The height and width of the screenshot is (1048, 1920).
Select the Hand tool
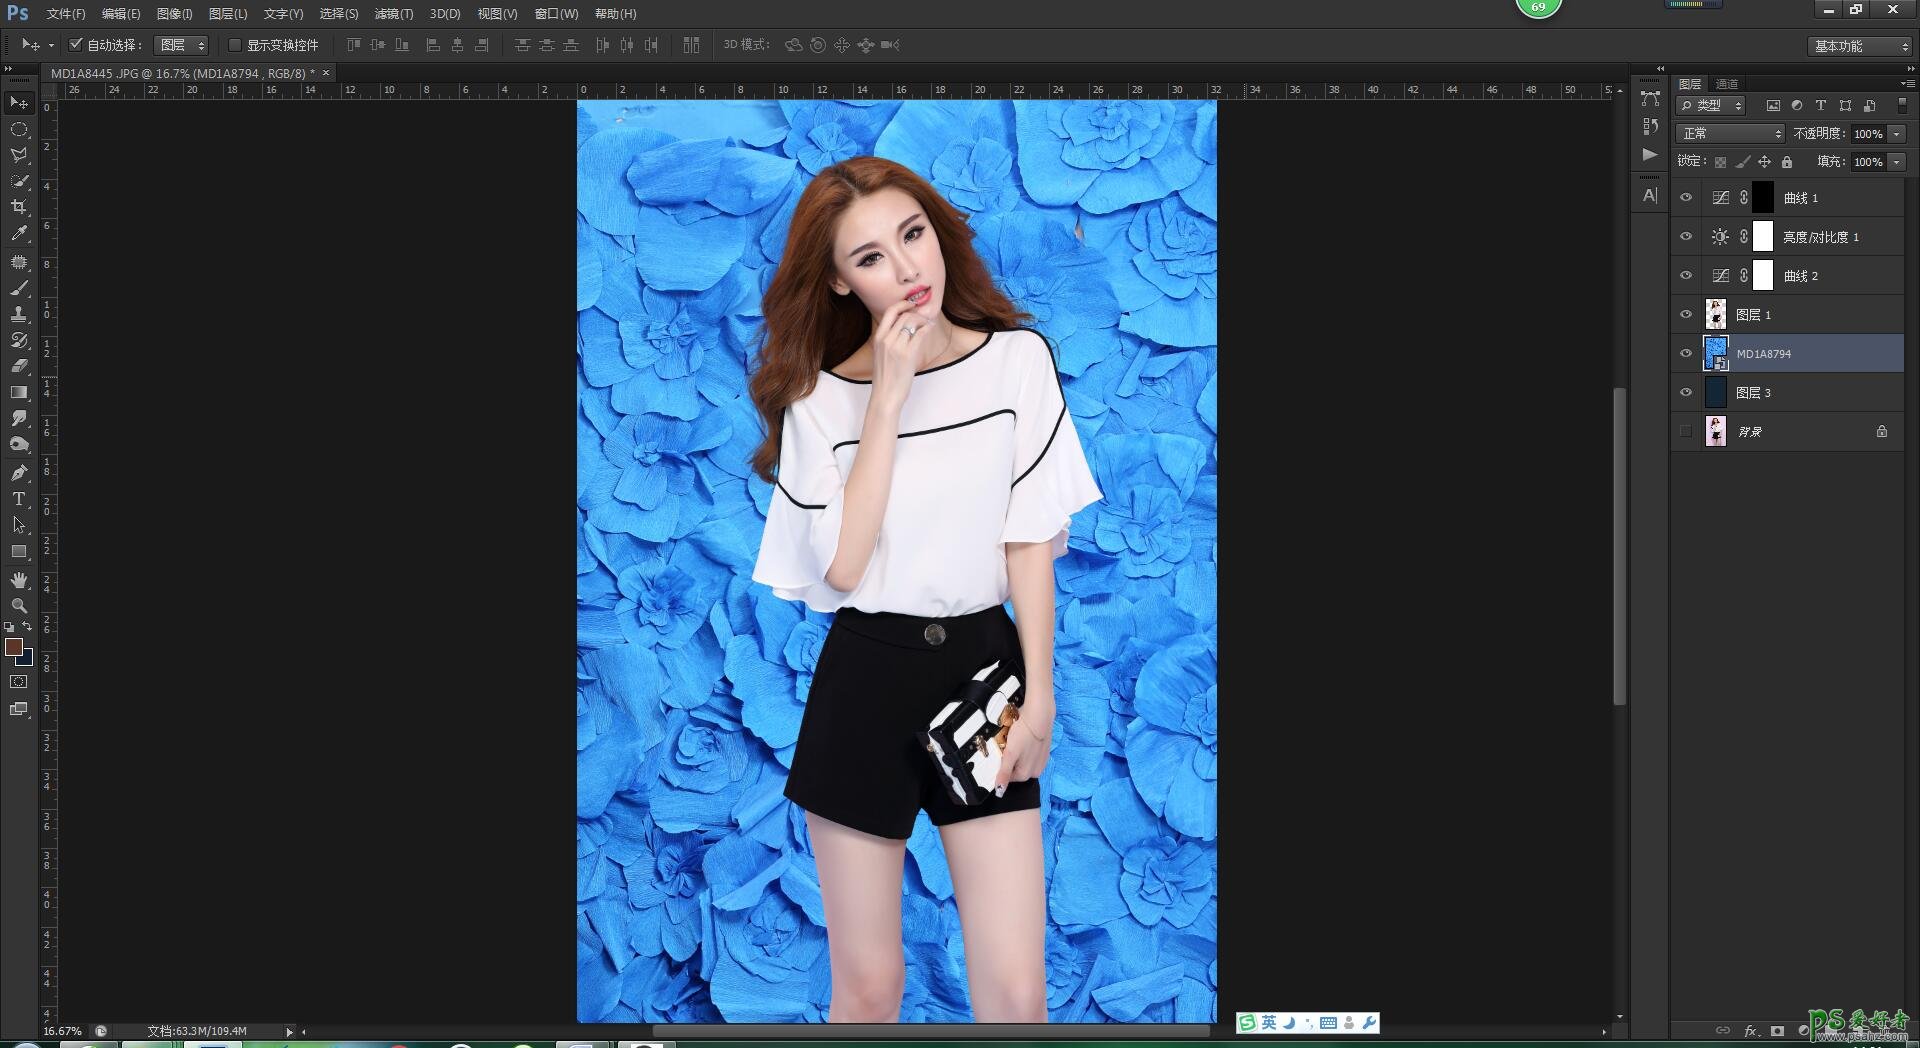tap(19, 580)
